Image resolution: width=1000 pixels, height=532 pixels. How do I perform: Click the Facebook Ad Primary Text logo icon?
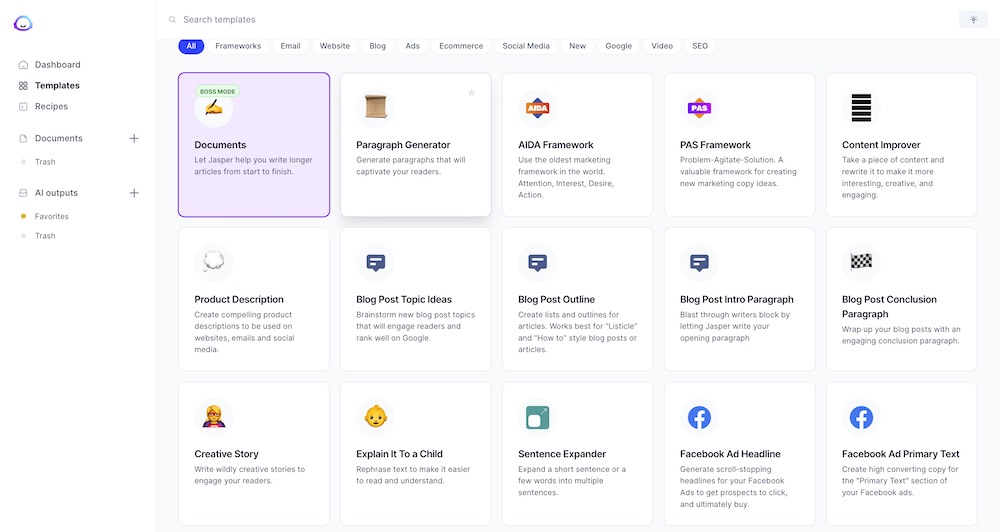pos(861,417)
